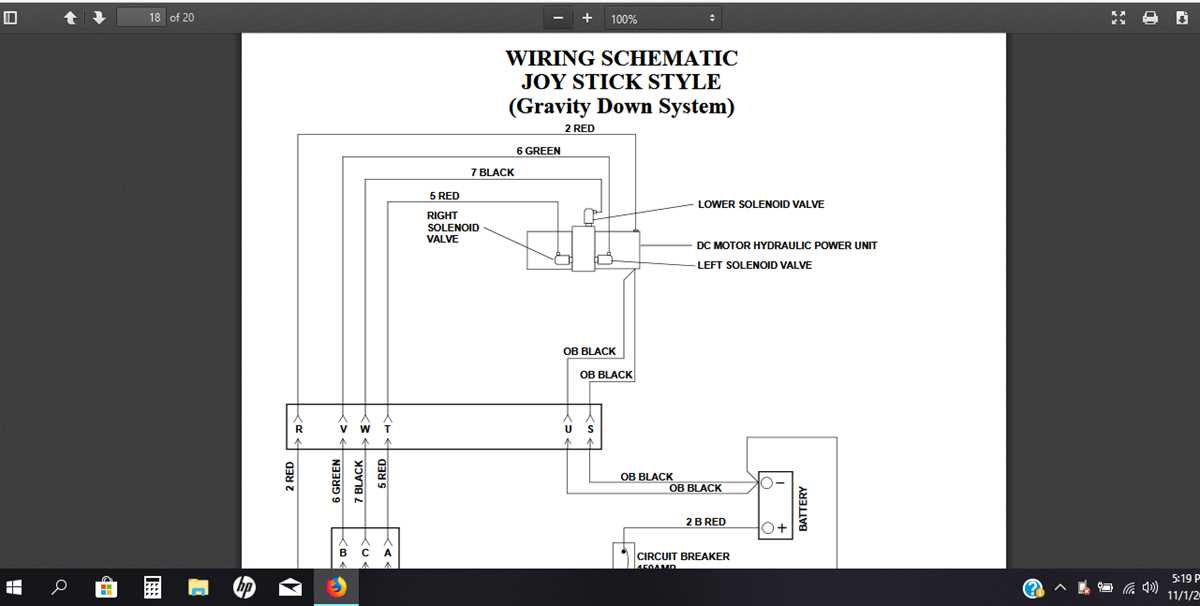Open taskbar search magnifier
1200x606 pixels.
point(60,587)
